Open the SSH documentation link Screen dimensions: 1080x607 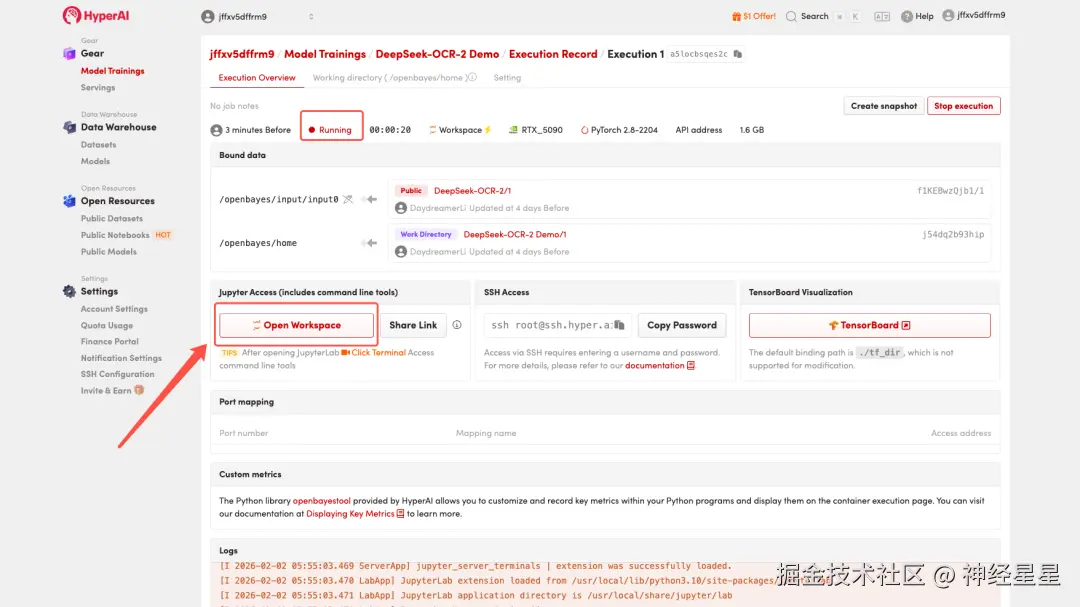pyautogui.click(x=659, y=365)
